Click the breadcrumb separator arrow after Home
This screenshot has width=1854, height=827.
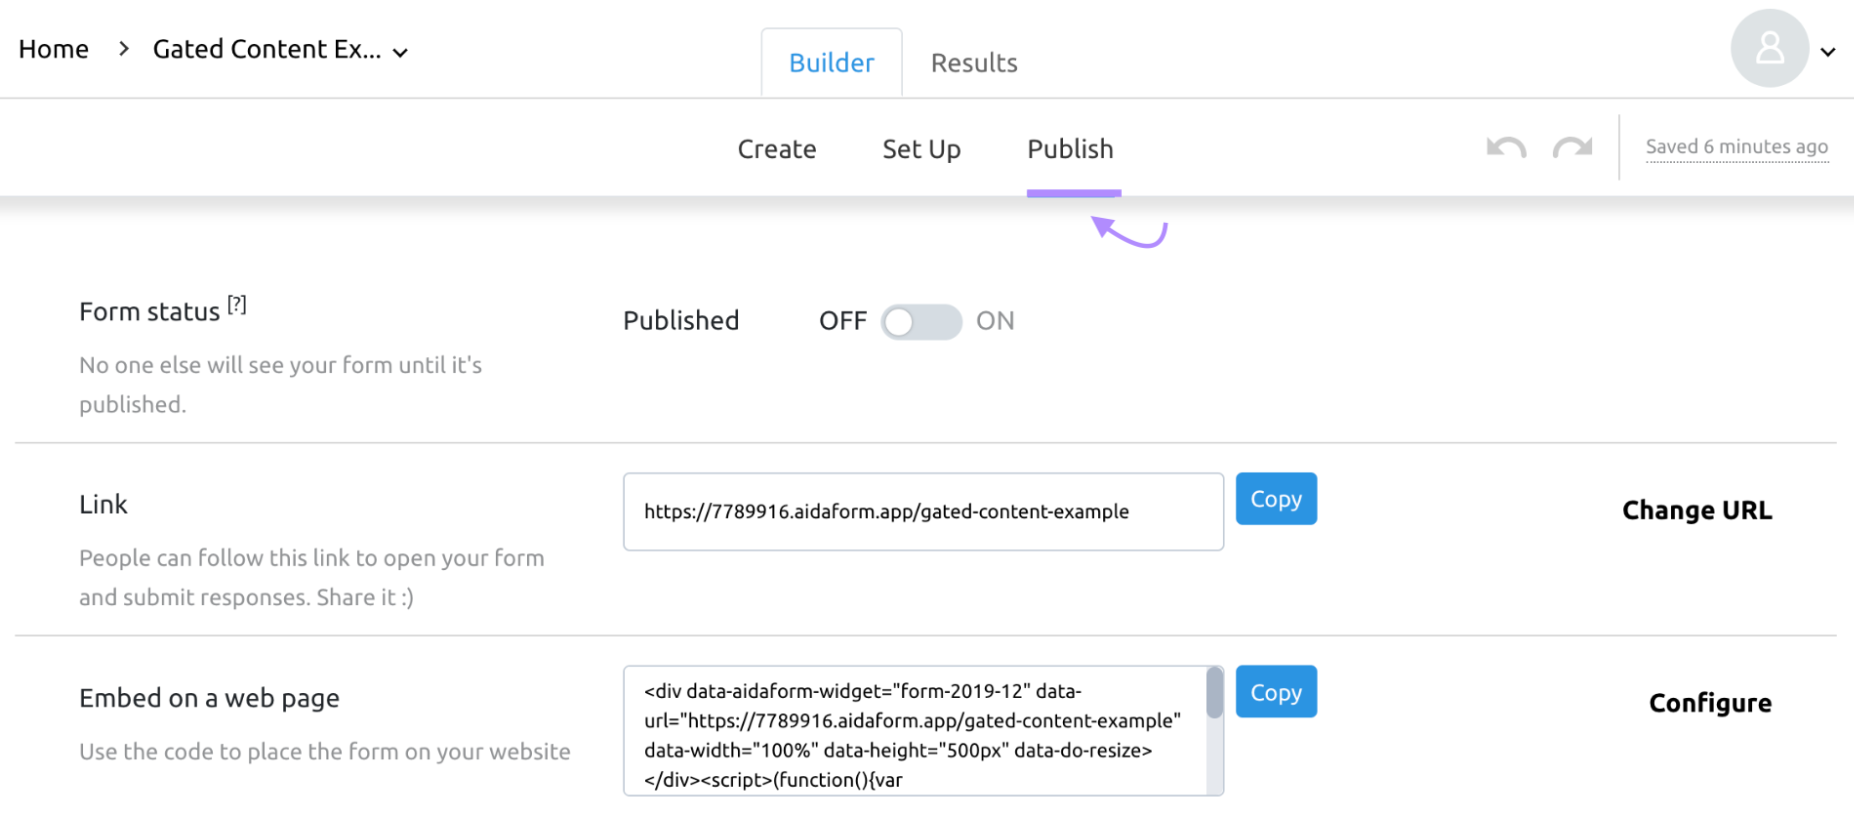123,49
